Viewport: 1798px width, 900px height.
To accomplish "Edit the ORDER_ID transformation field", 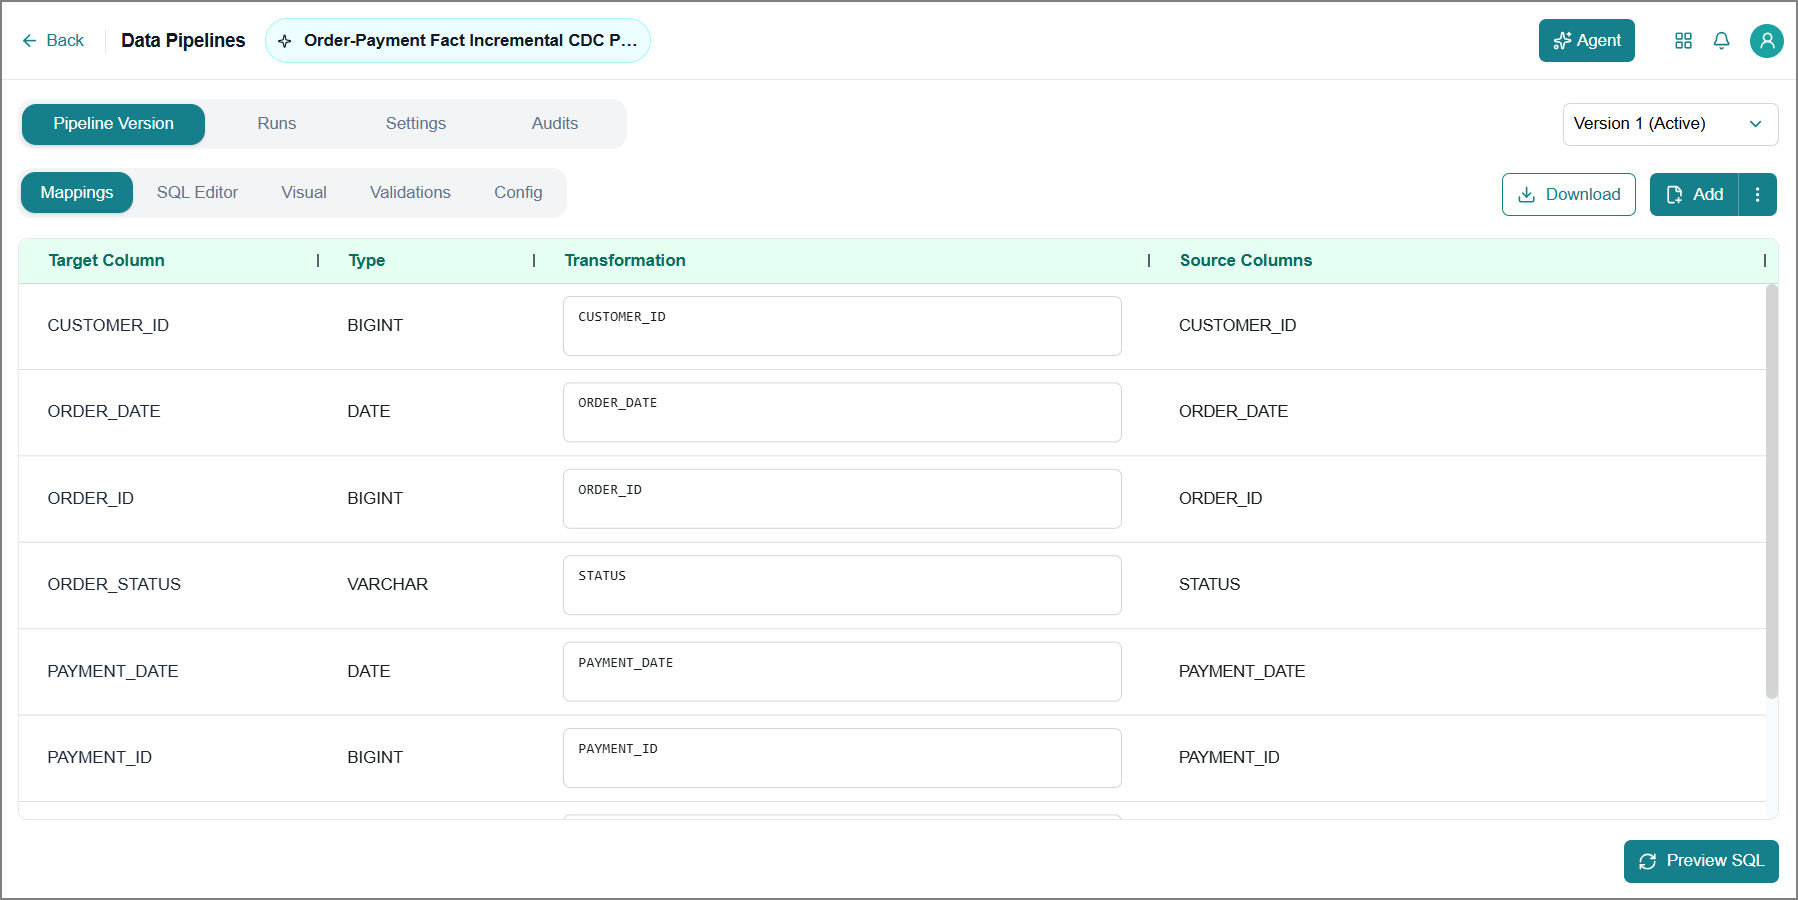I will (x=842, y=499).
